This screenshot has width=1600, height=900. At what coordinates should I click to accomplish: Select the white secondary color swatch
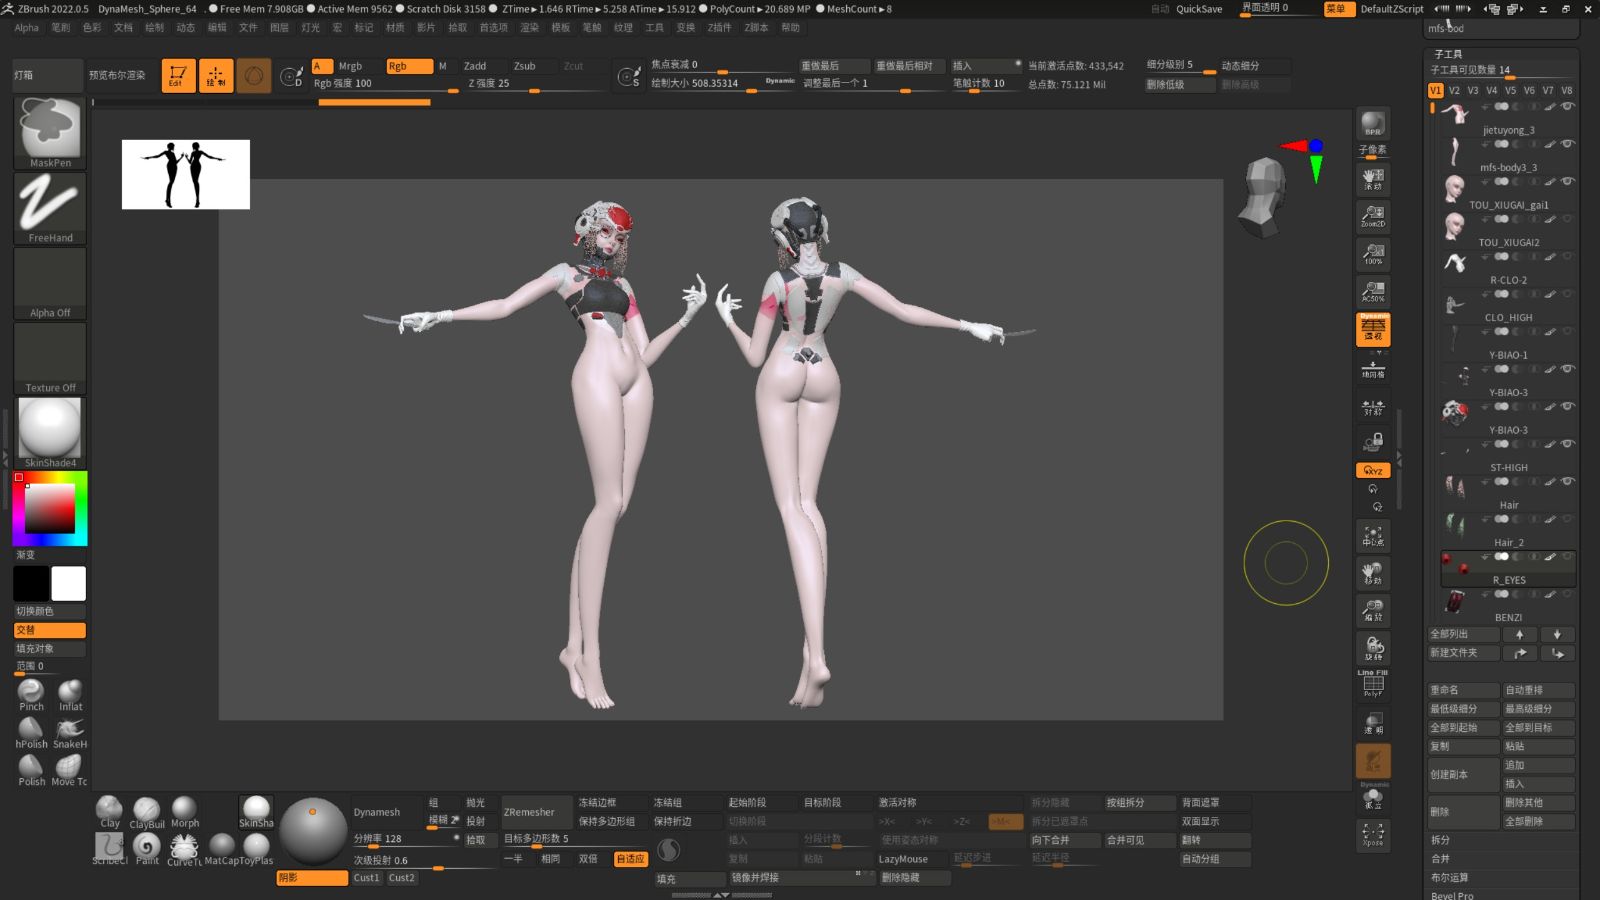coord(69,583)
